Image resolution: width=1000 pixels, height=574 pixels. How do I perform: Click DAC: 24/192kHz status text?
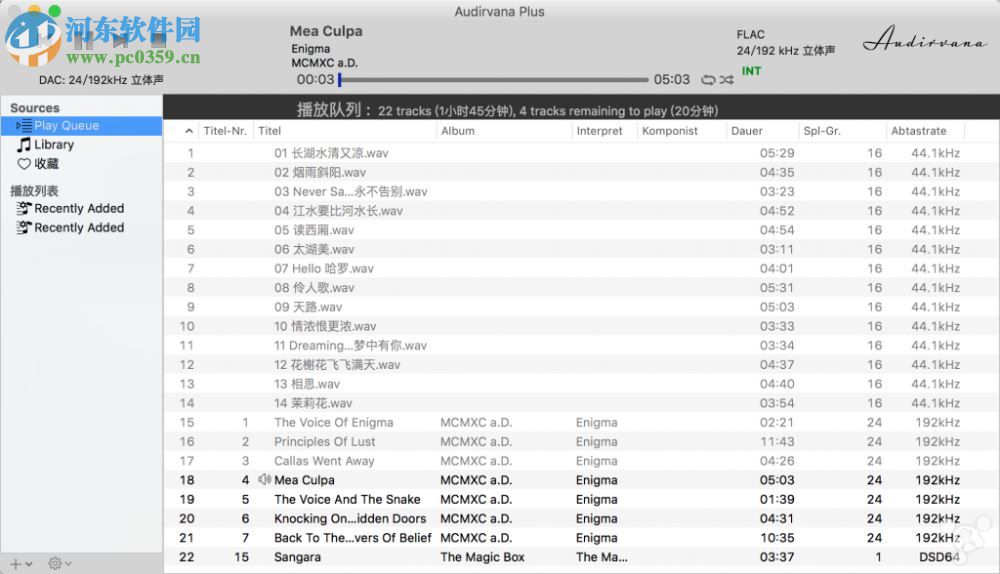101,80
